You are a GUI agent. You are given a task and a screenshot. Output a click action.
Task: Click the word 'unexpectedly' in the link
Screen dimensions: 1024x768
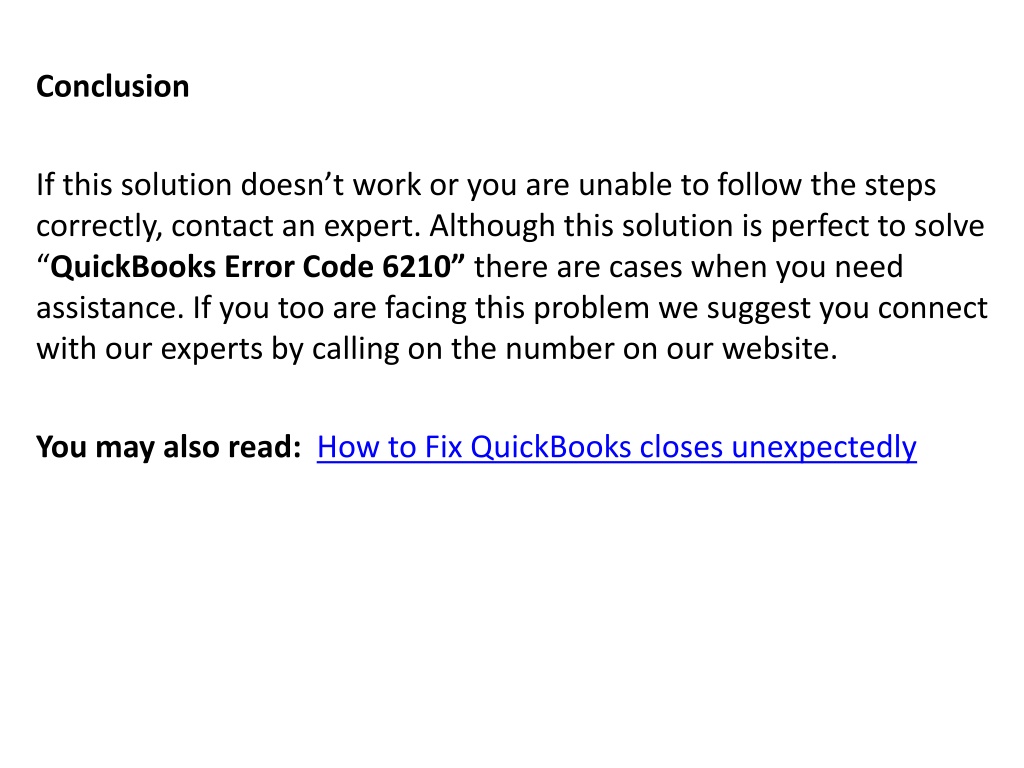tap(824, 448)
